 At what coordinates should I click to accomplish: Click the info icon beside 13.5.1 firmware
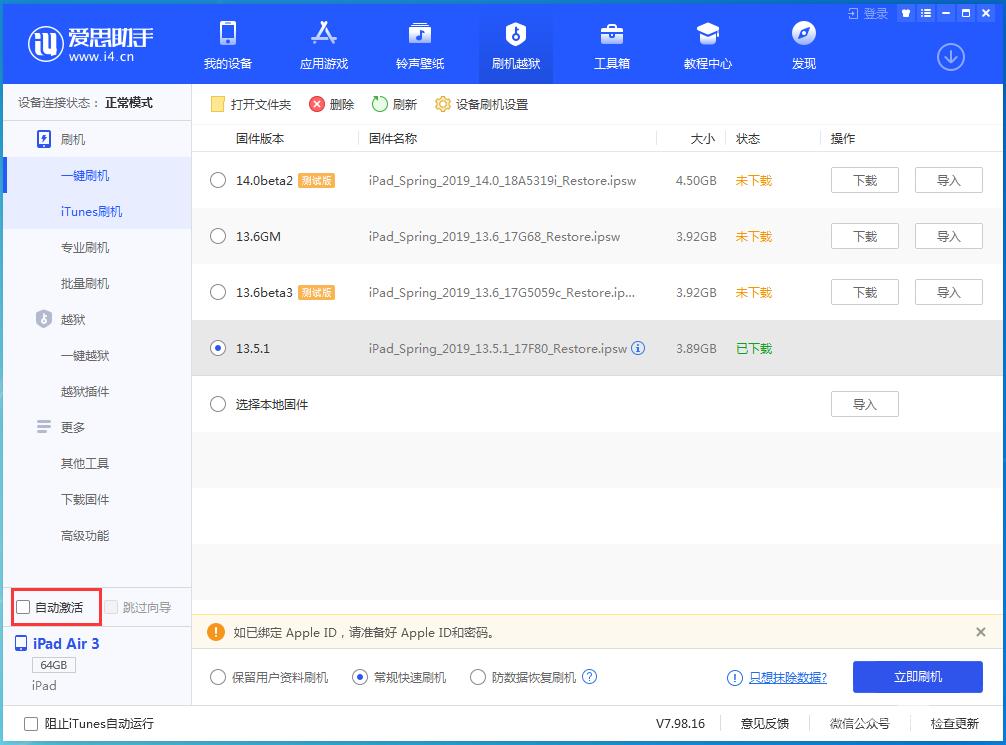(x=637, y=348)
